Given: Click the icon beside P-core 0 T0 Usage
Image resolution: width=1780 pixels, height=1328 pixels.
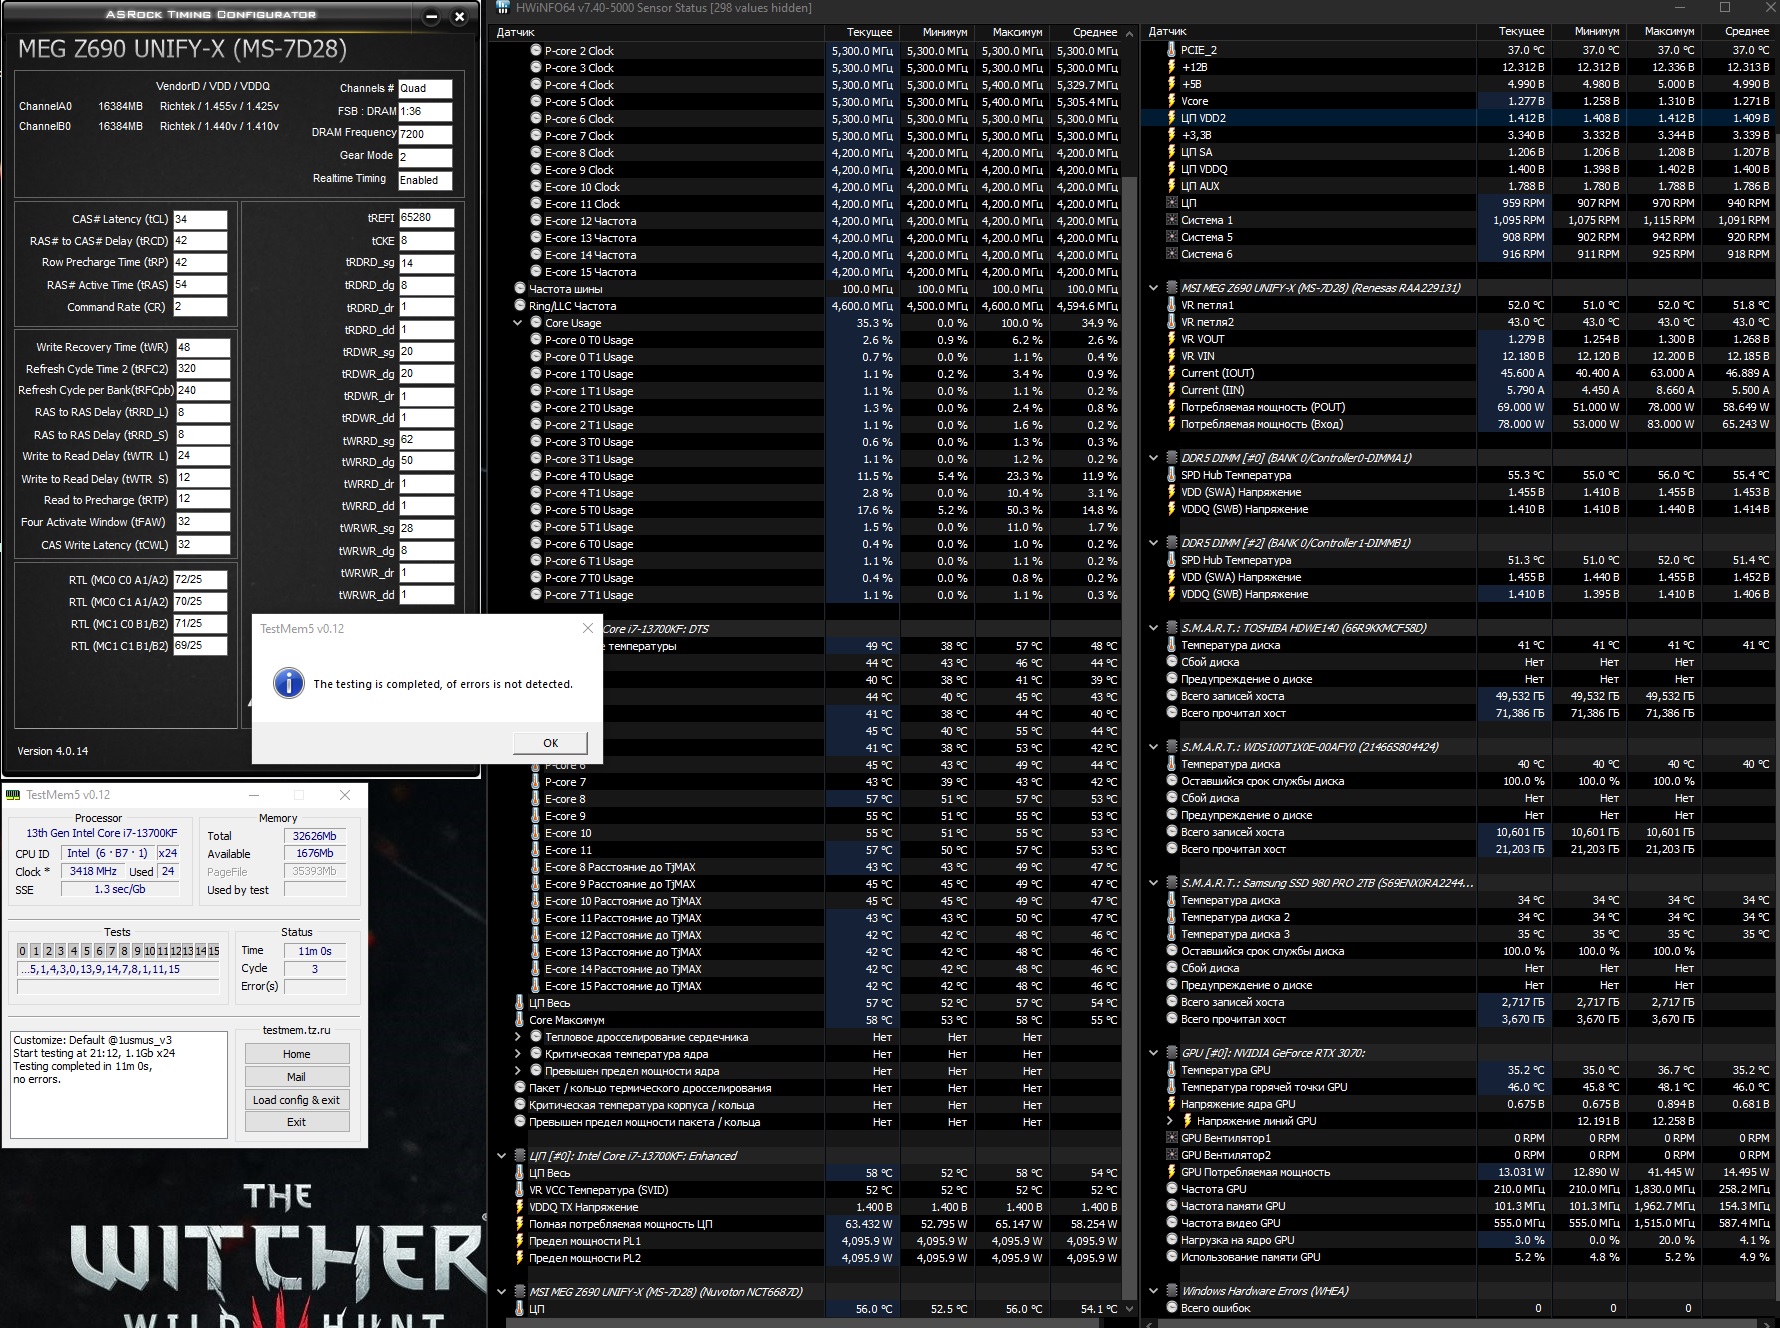Looking at the screenshot, I should [x=536, y=340].
